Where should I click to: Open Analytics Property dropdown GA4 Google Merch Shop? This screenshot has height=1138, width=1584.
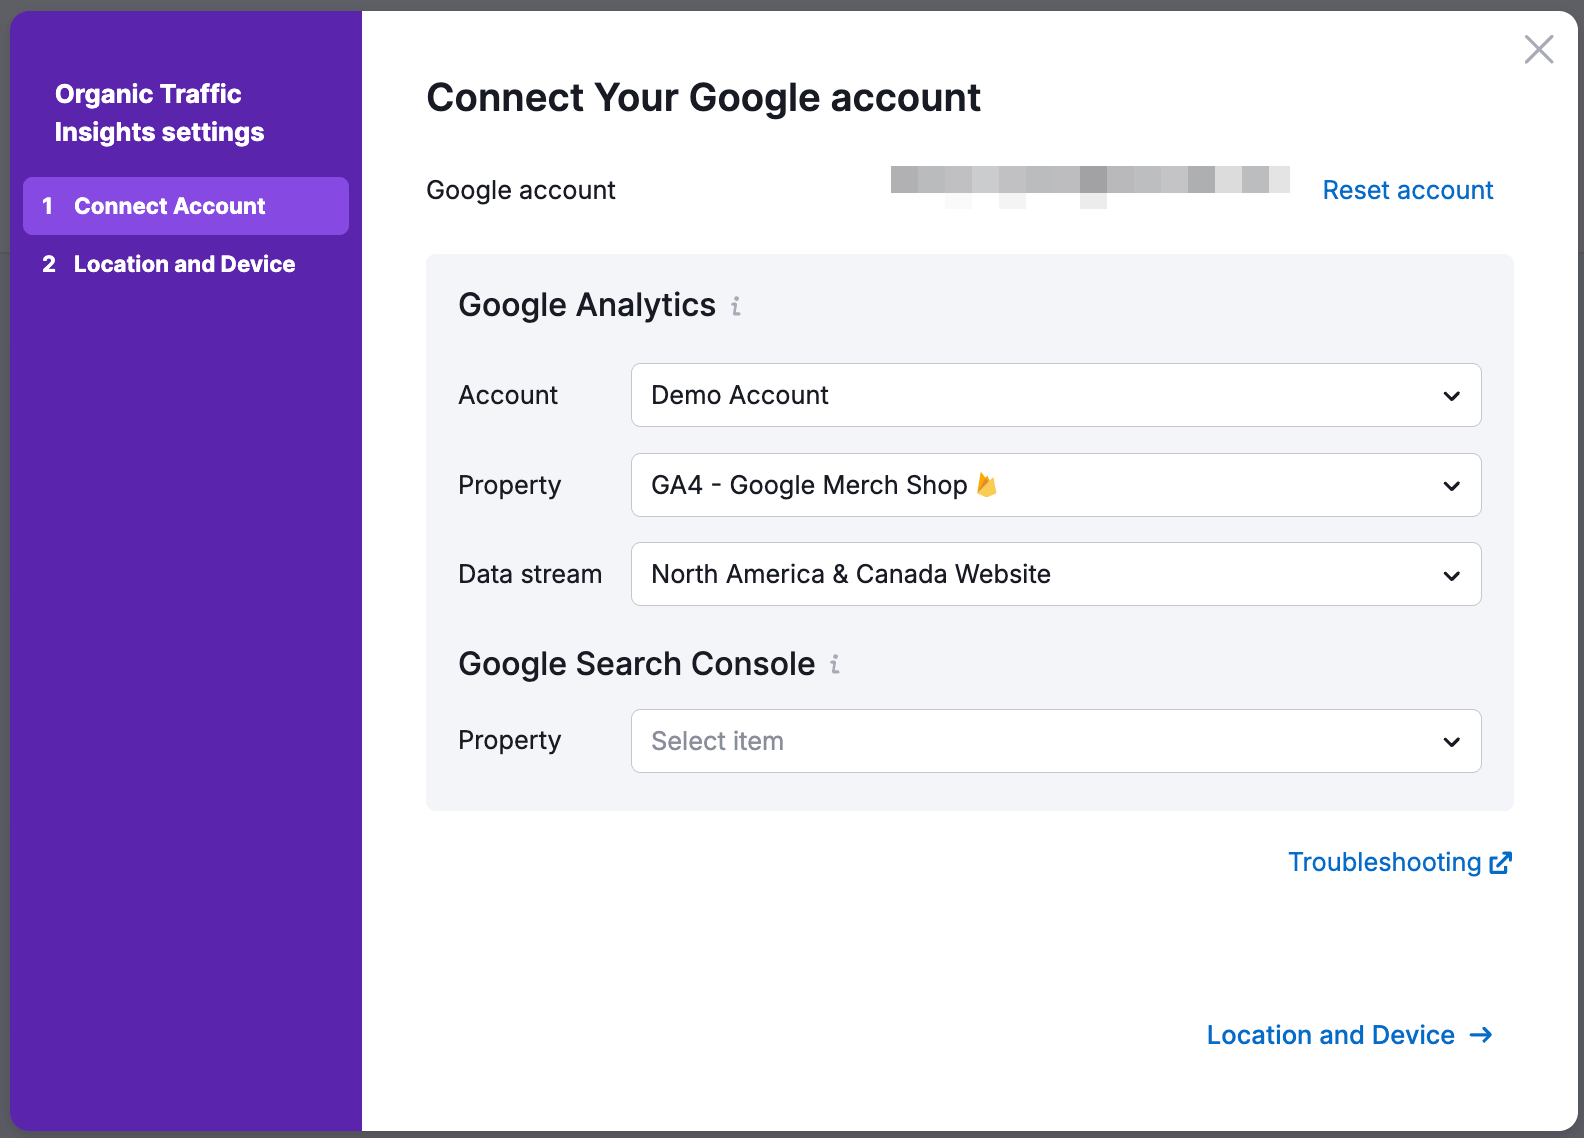(x=1056, y=485)
